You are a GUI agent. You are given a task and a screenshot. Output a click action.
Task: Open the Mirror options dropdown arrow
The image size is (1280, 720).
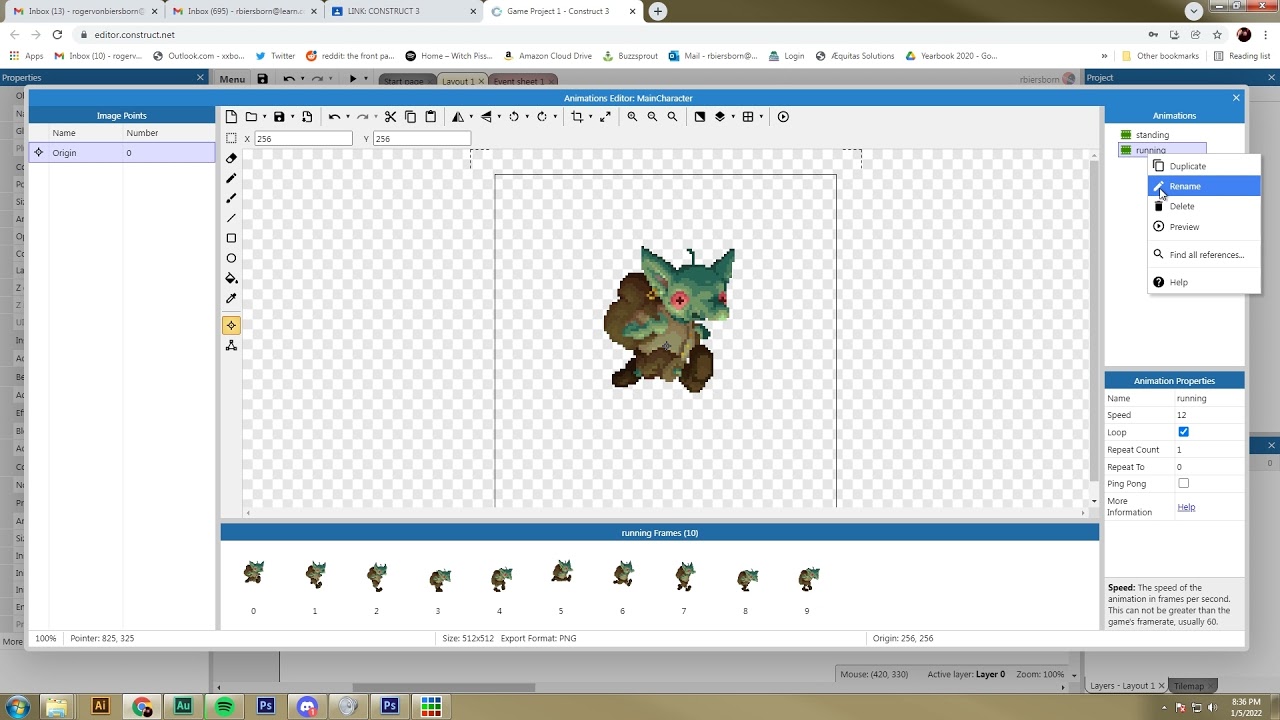[x=470, y=117]
